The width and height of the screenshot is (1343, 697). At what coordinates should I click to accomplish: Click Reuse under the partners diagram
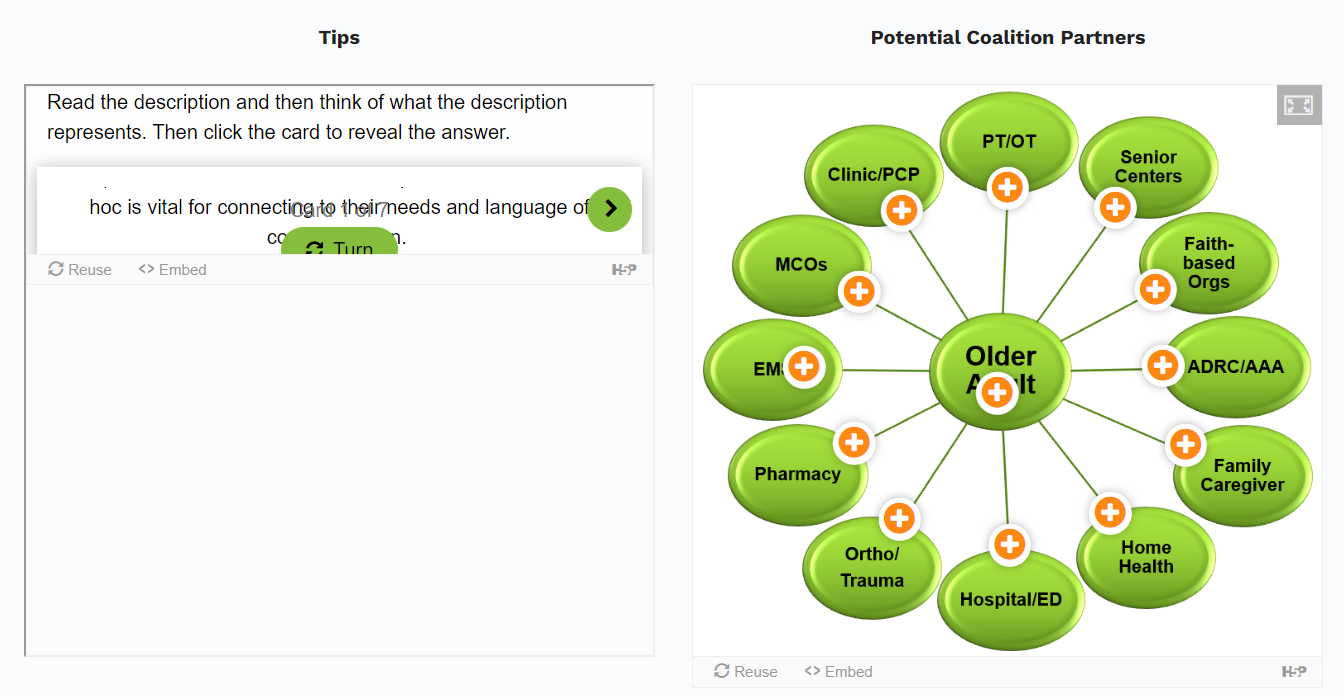pyautogui.click(x=746, y=672)
